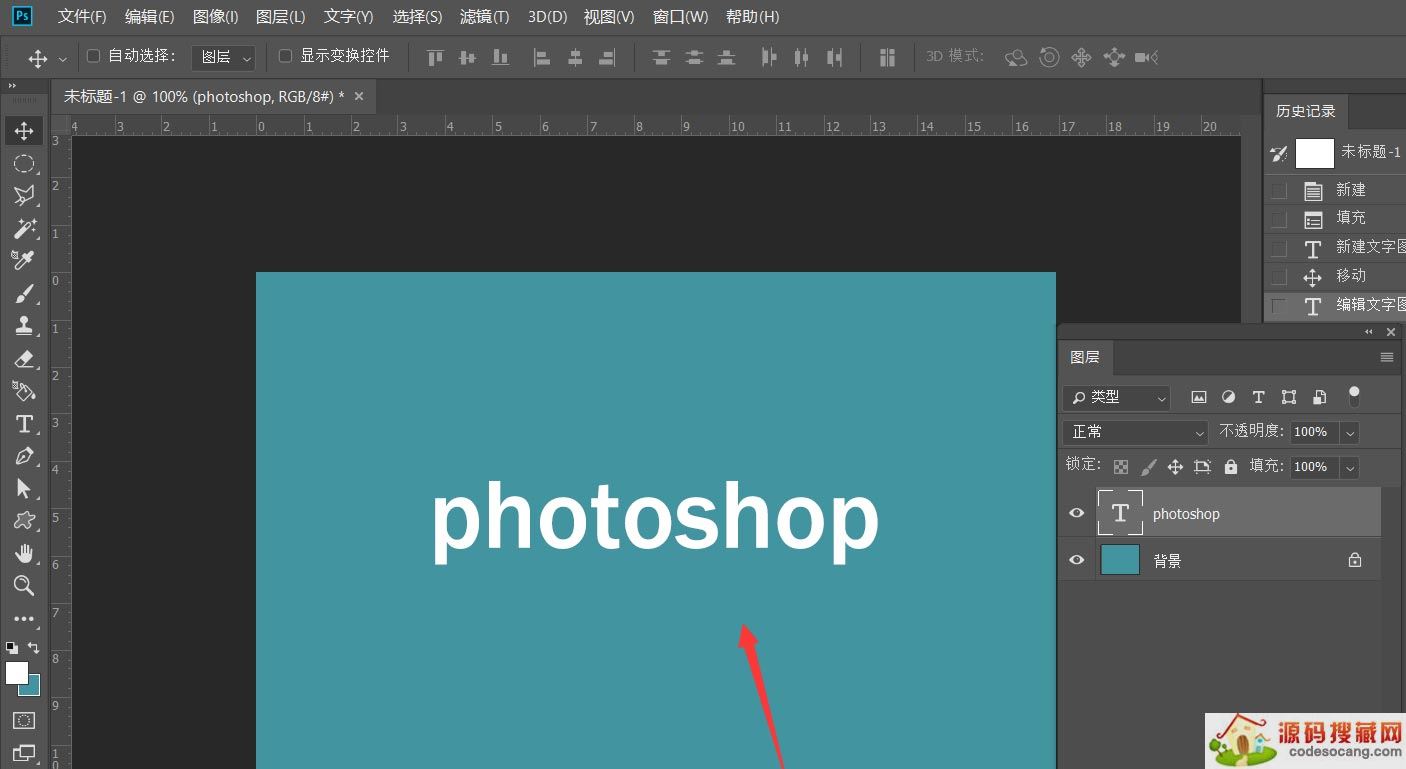Select the Custom Shape tool
This screenshot has width=1406, height=769.
24,521
